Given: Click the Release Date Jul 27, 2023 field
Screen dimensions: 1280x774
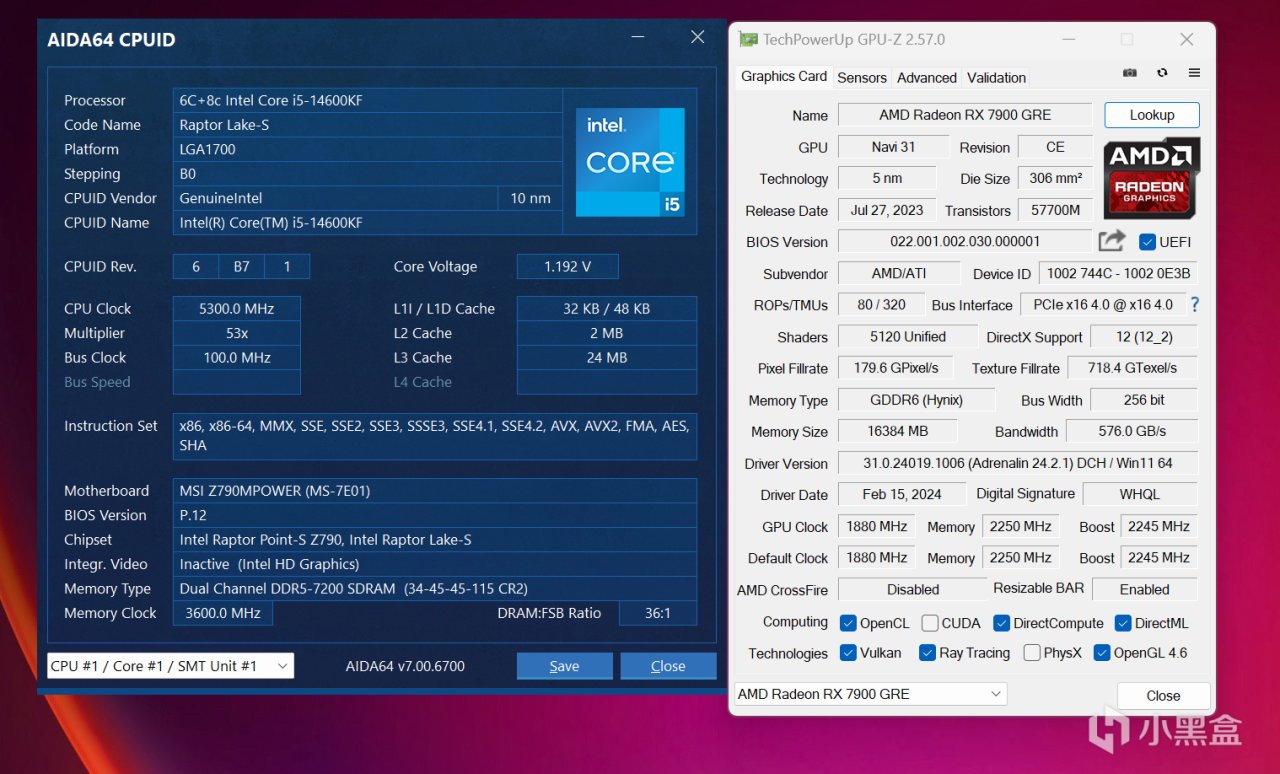Looking at the screenshot, I should 887,210.
